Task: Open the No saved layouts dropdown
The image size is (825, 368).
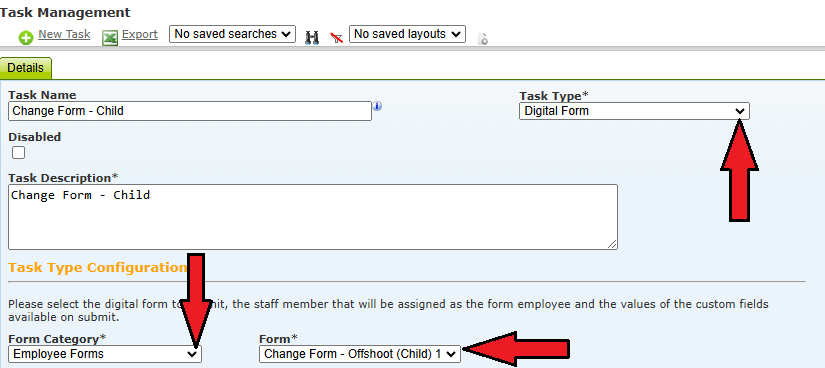Action: [x=407, y=34]
